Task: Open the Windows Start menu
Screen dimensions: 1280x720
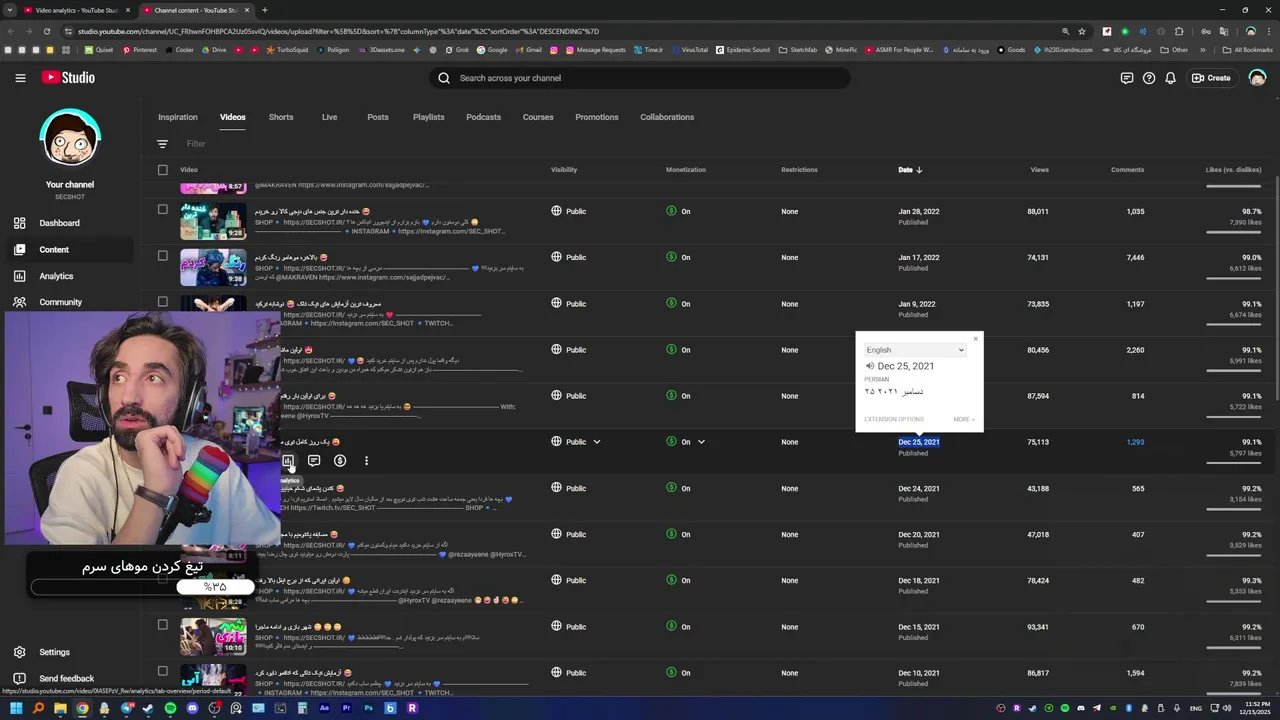Action: (x=15, y=708)
